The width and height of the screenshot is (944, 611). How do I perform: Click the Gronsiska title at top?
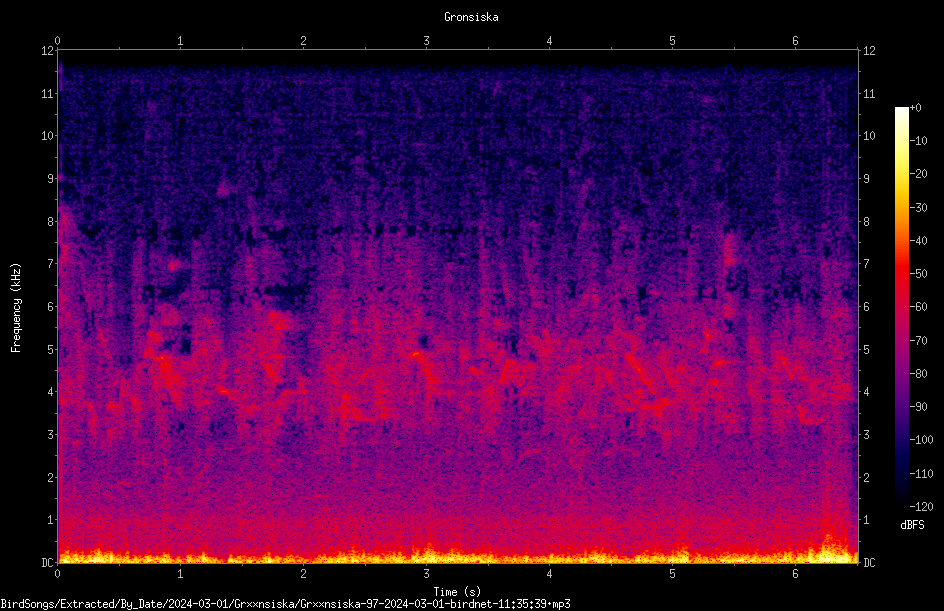(471, 17)
